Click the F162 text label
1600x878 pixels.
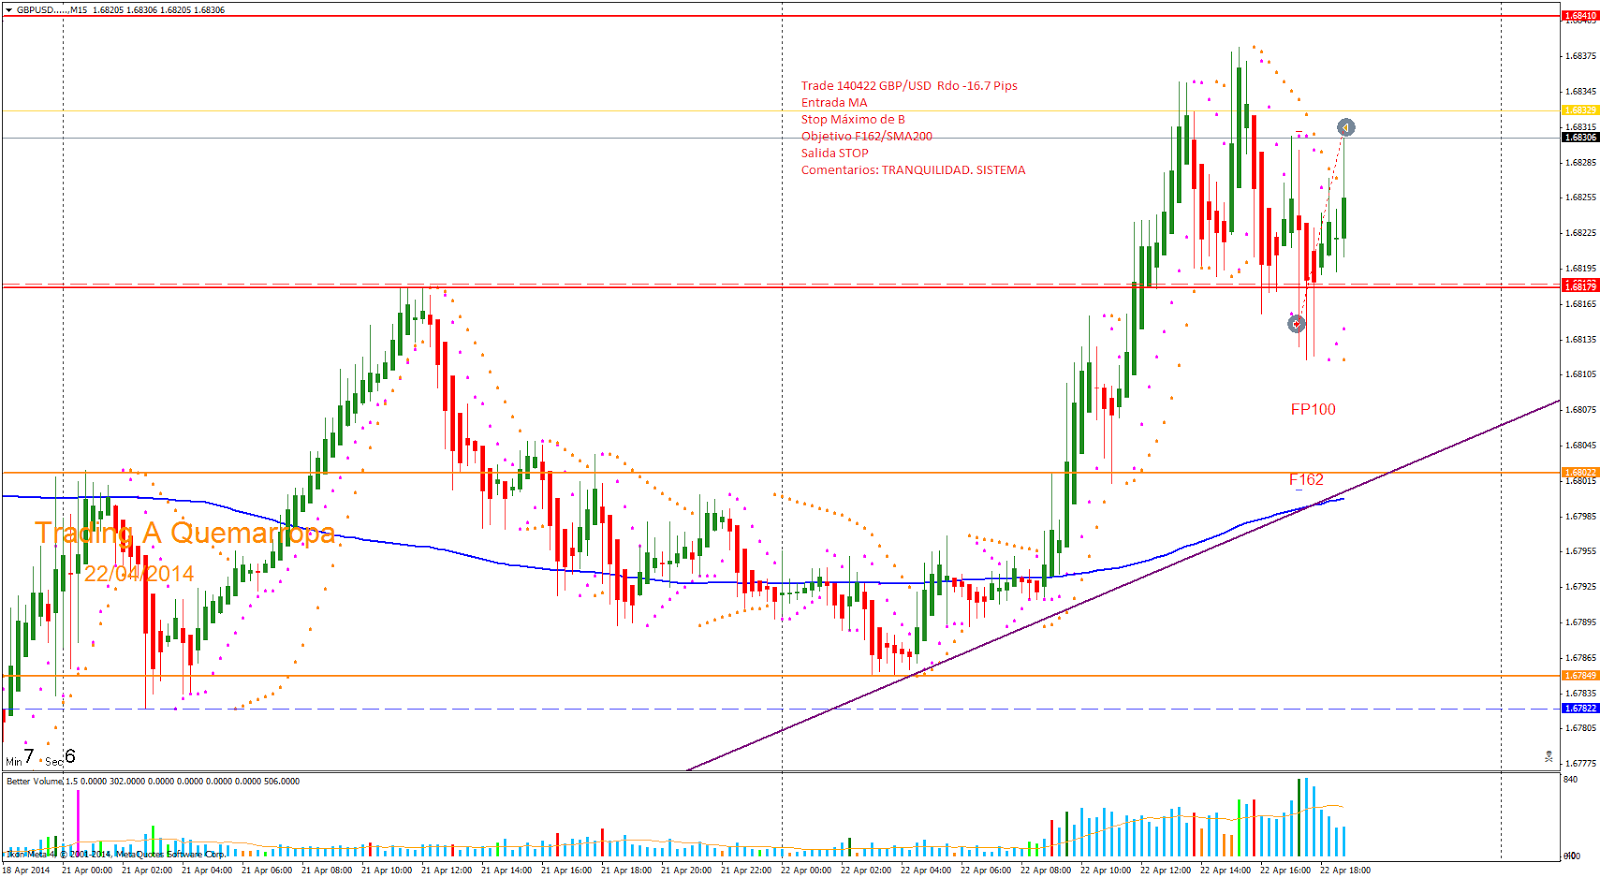(1306, 480)
